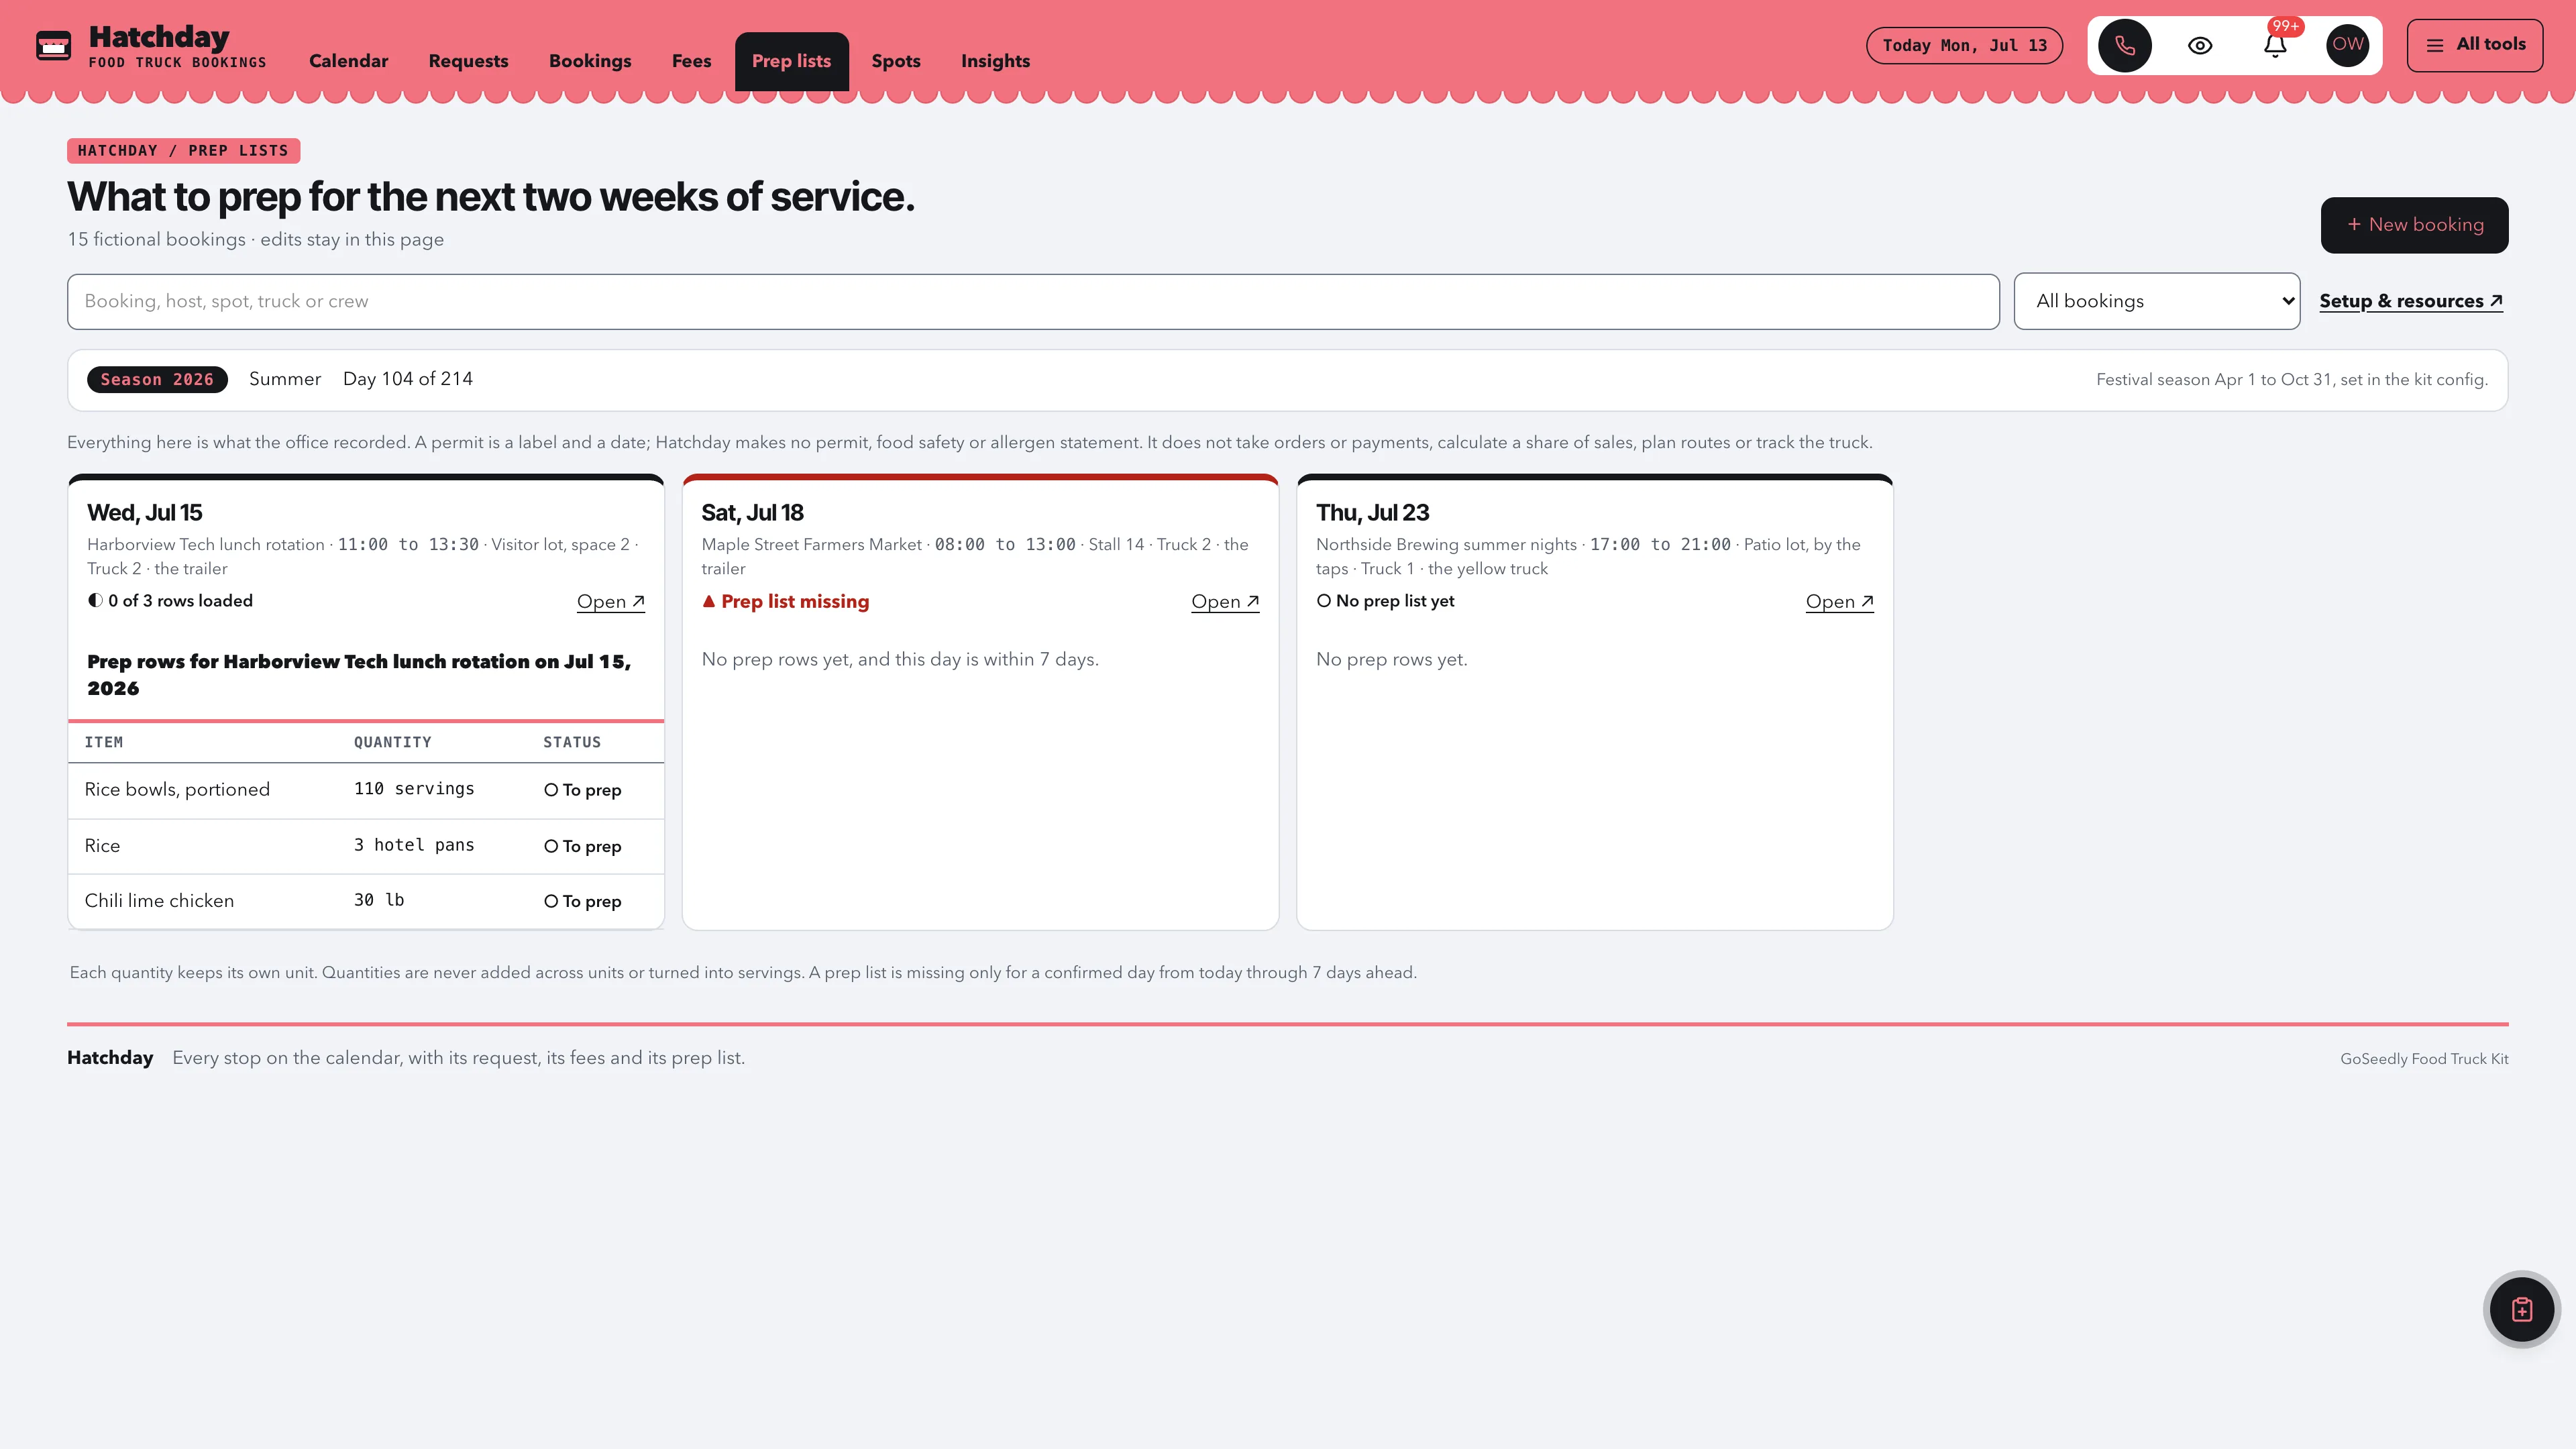The width and height of the screenshot is (2576, 1449).
Task: Click the Hatchday food truck logo
Action: coord(53,45)
